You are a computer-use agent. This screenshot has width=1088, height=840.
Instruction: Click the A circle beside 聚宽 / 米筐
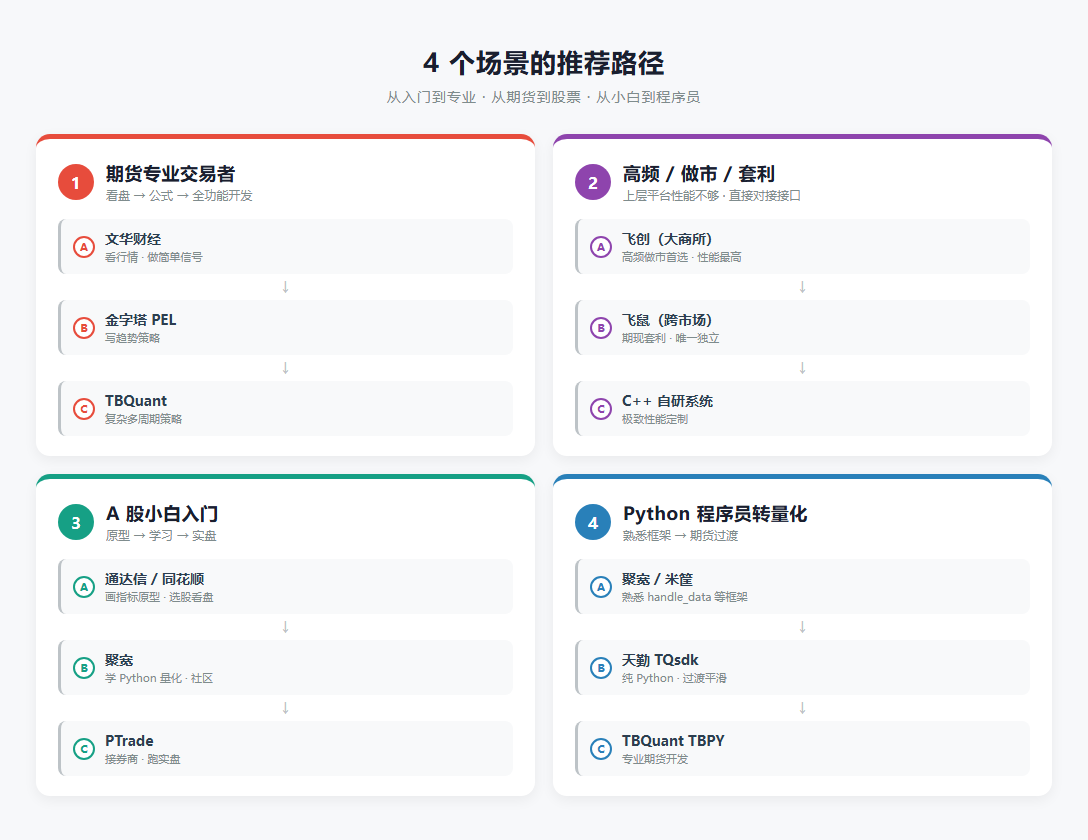point(601,587)
